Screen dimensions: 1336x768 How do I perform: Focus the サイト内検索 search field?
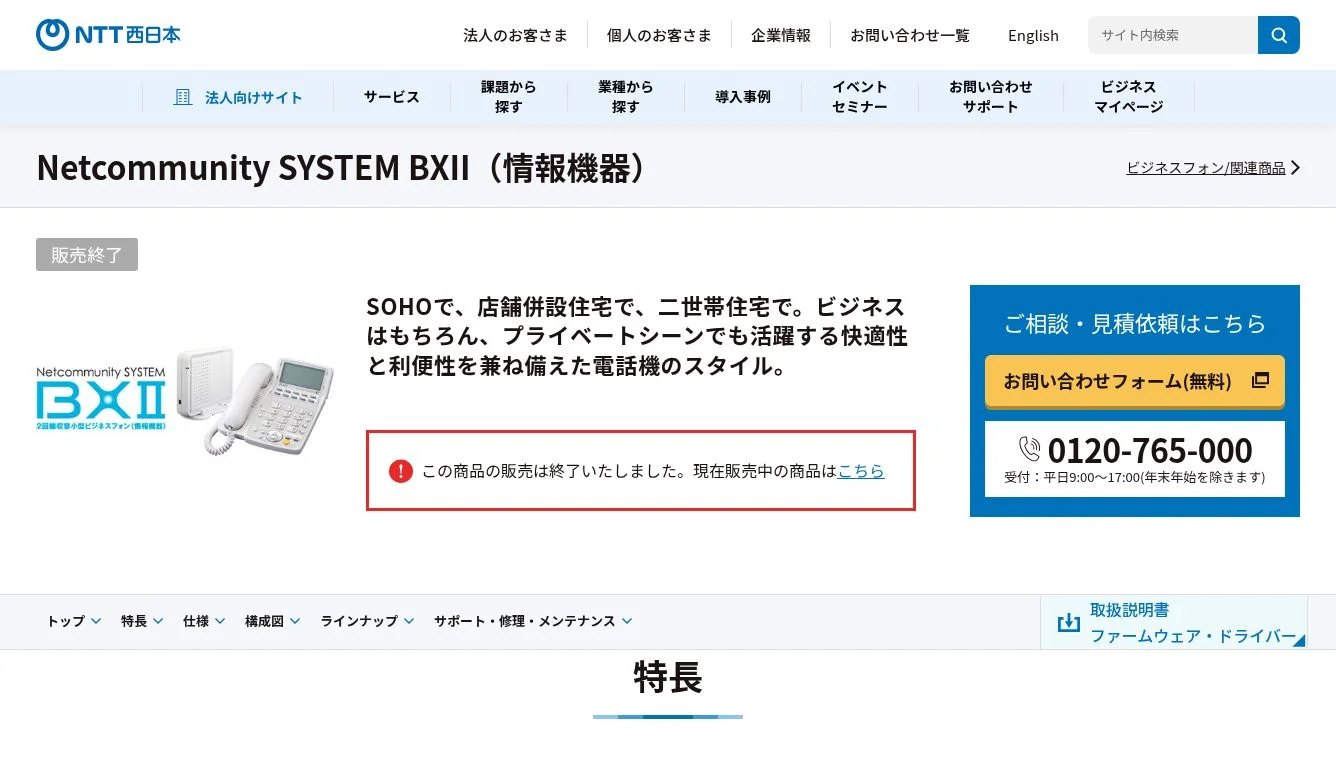(1173, 35)
